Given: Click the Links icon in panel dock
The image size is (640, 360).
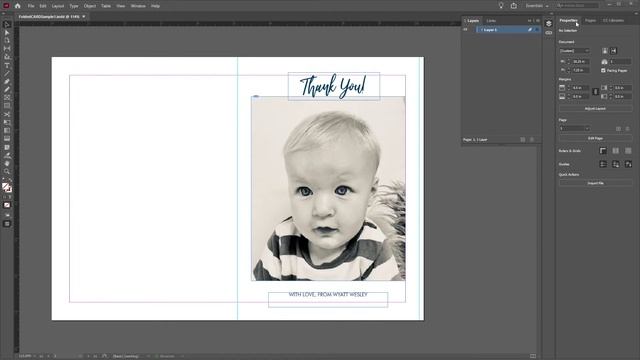Looking at the screenshot, I should [x=549, y=33].
